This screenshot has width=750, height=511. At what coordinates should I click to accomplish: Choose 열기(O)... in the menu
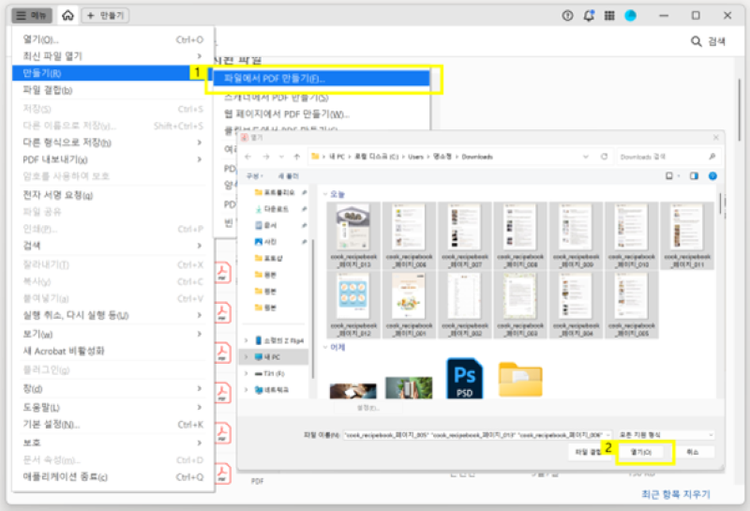[113, 39]
